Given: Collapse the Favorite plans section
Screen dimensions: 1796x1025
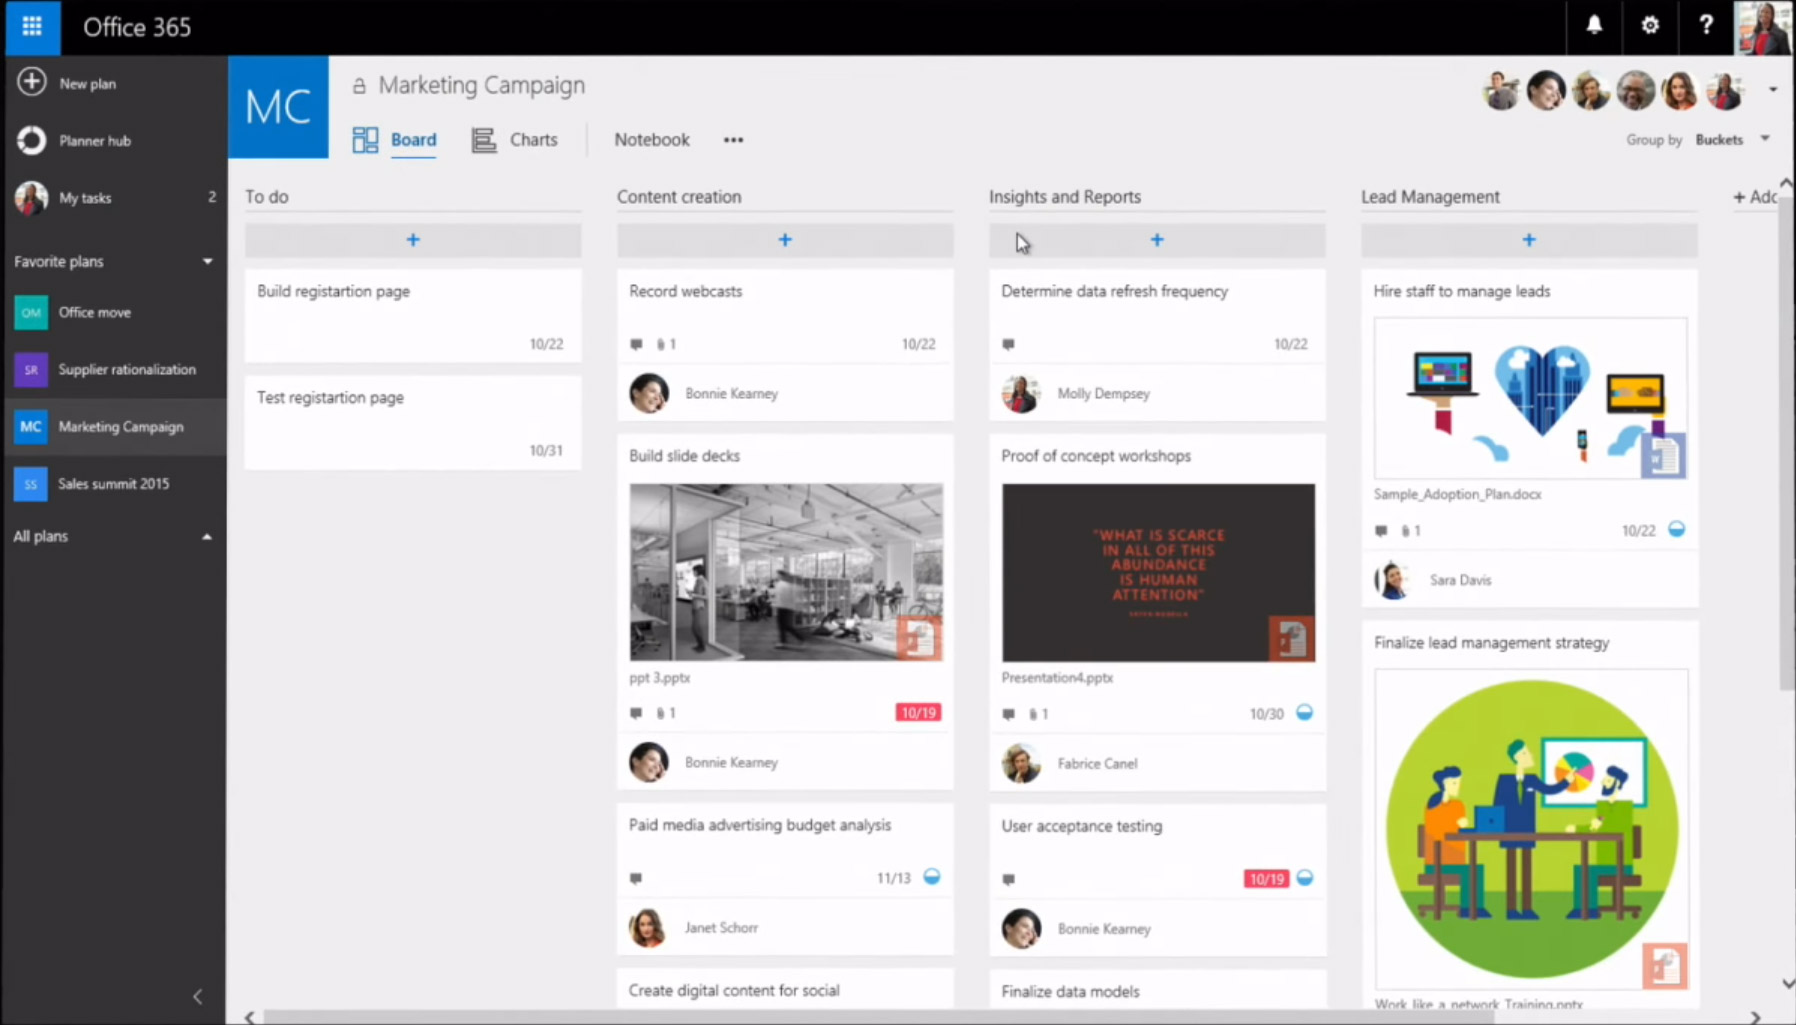Looking at the screenshot, I should [207, 261].
